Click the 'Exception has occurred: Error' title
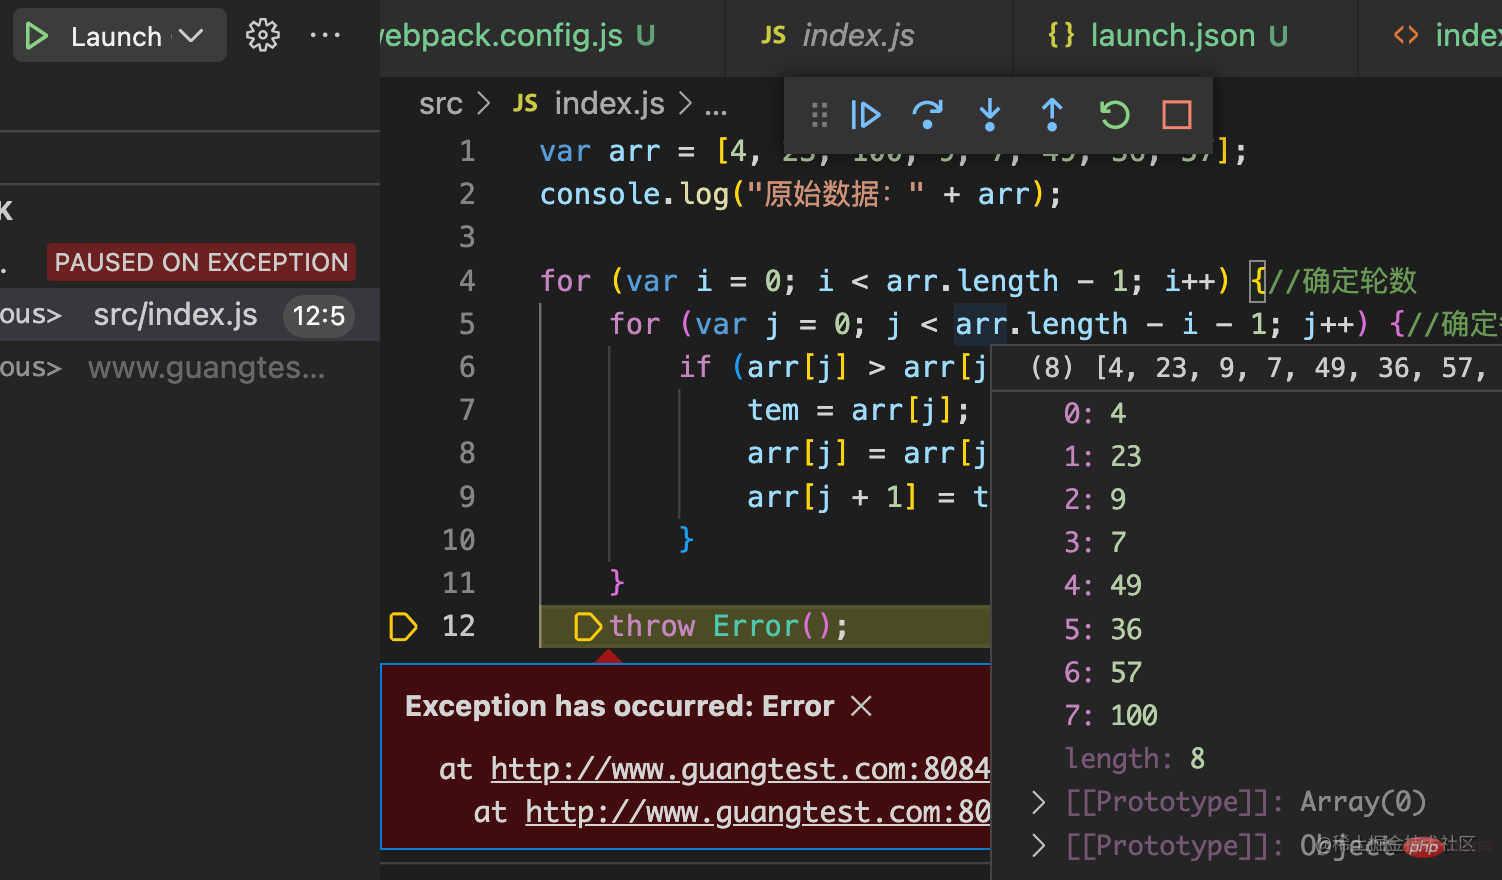The image size is (1502, 880). (619, 706)
